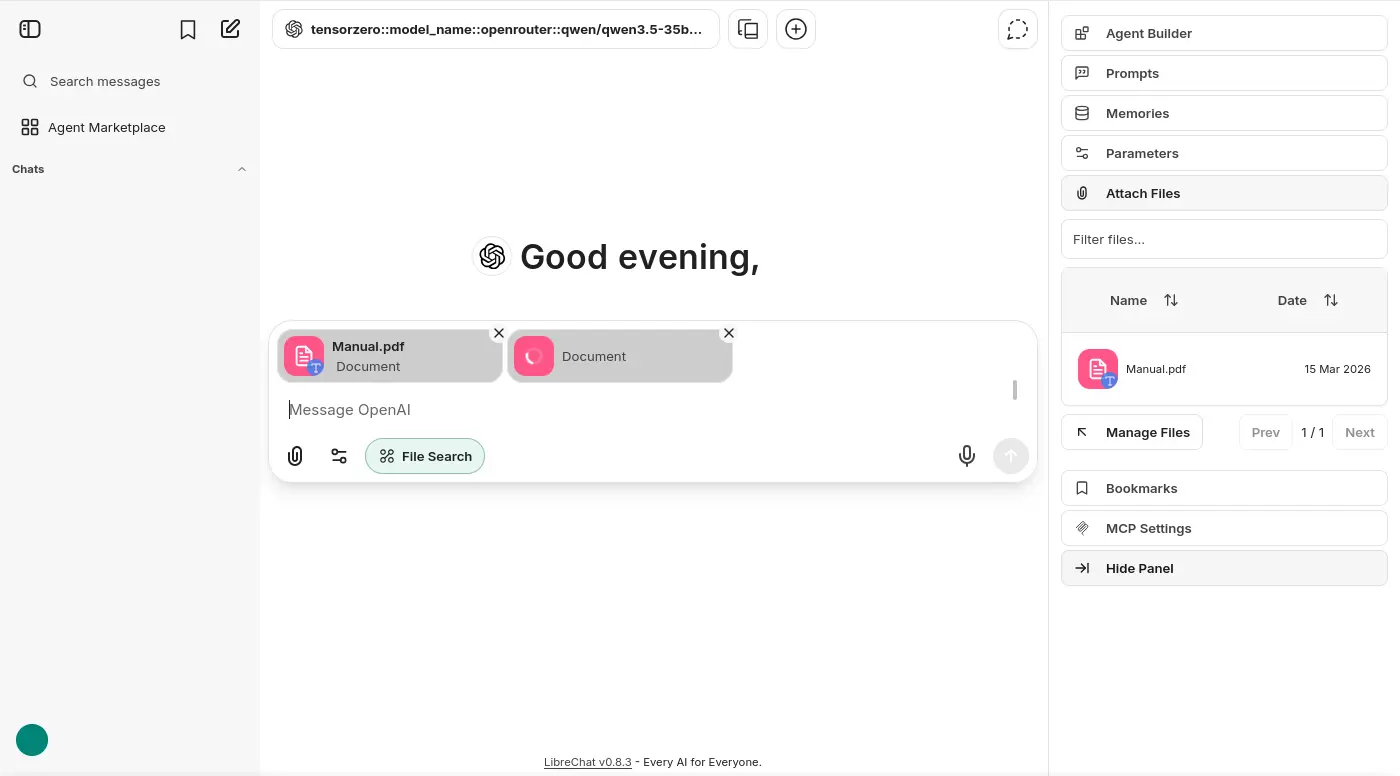Click the Manage Files button

1132,432
